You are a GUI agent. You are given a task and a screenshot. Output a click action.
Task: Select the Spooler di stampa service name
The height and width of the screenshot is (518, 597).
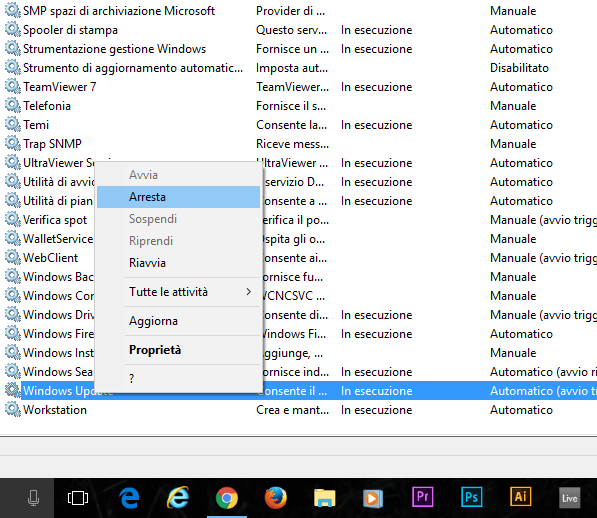point(70,30)
